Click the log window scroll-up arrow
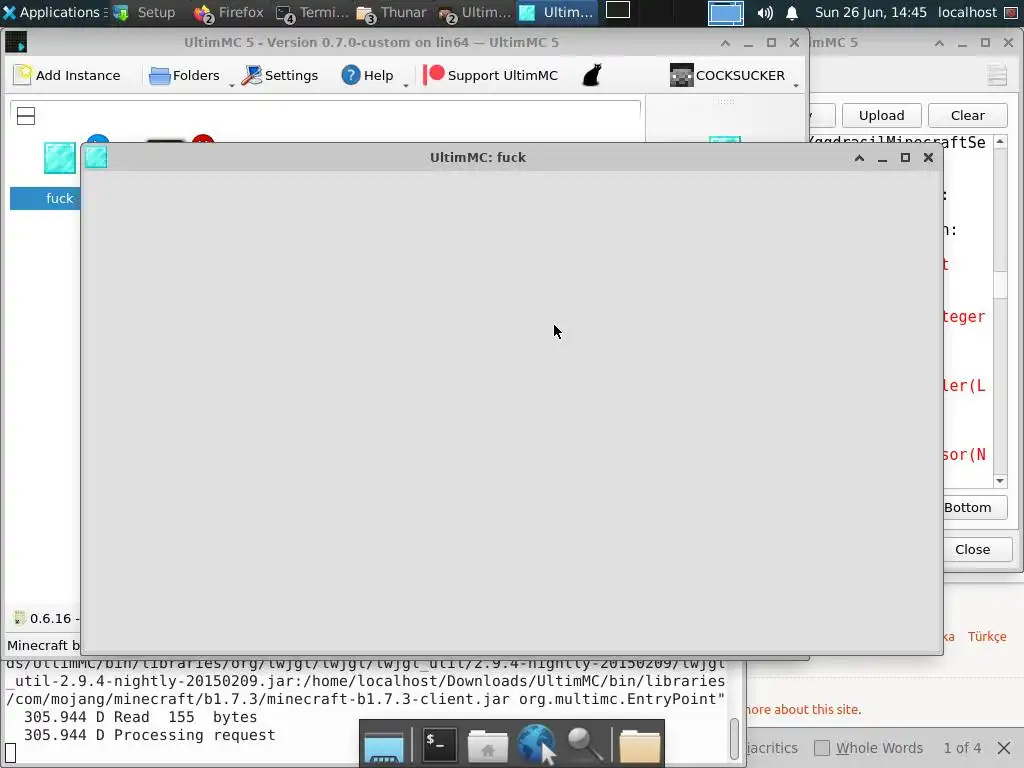 (1000, 142)
